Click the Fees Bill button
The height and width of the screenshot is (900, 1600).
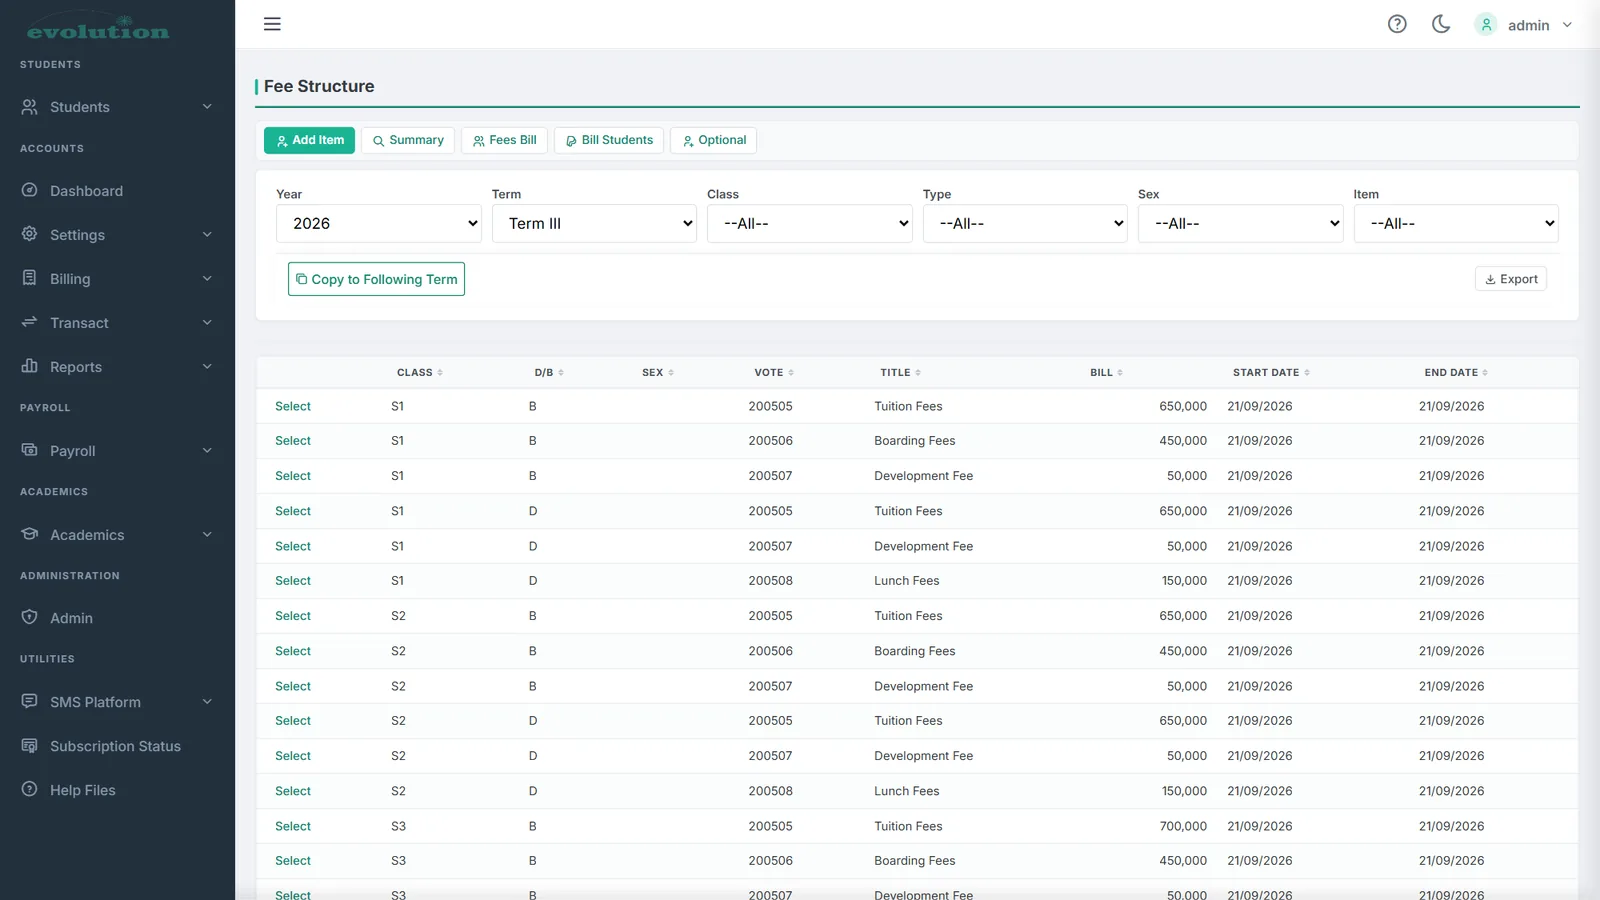click(x=504, y=140)
